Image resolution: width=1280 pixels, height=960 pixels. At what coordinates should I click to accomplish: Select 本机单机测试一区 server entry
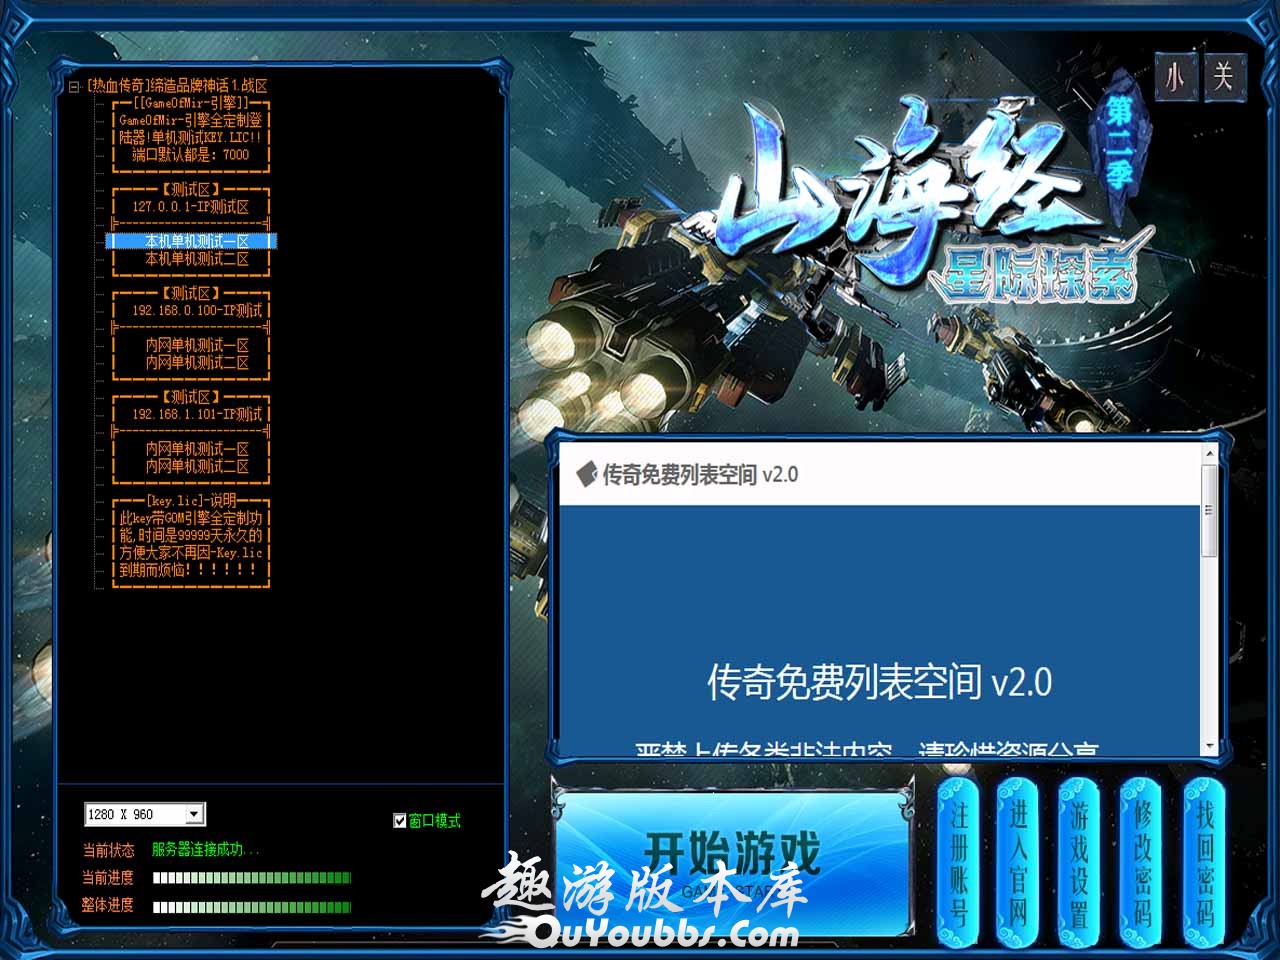click(x=196, y=241)
